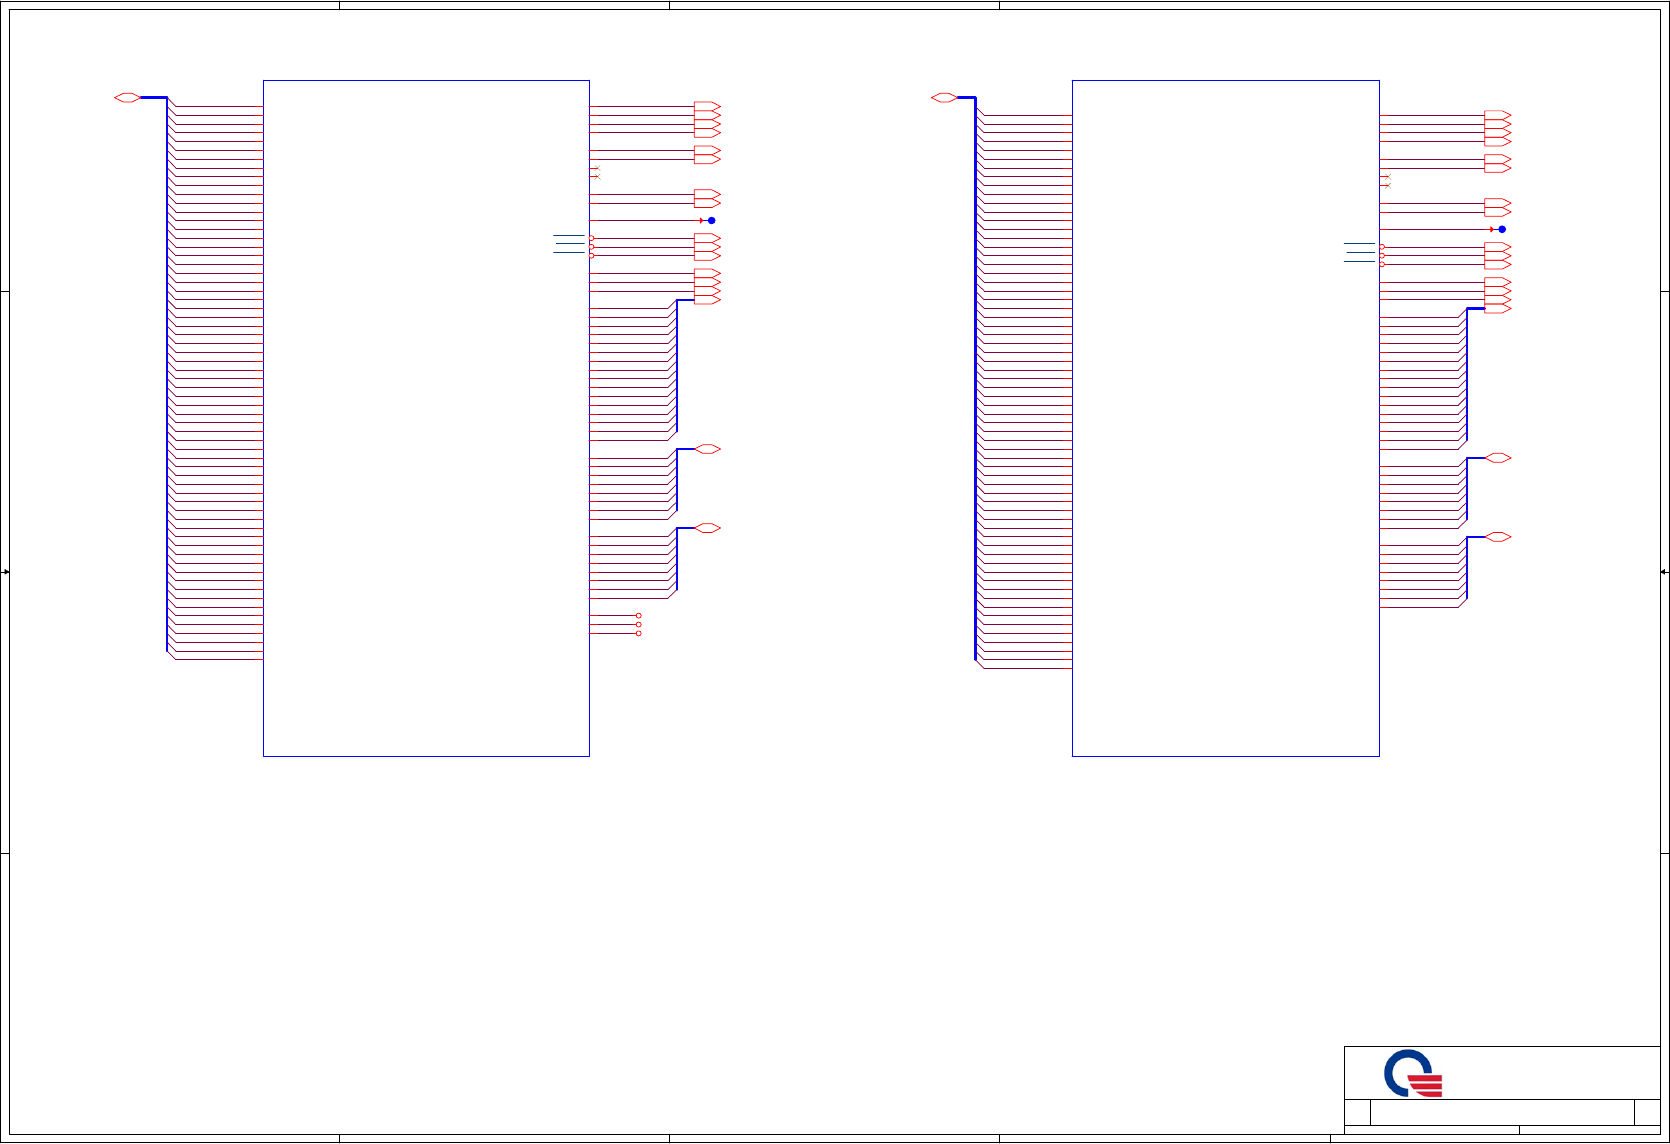Select the left large blue component block

coord(426,418)
